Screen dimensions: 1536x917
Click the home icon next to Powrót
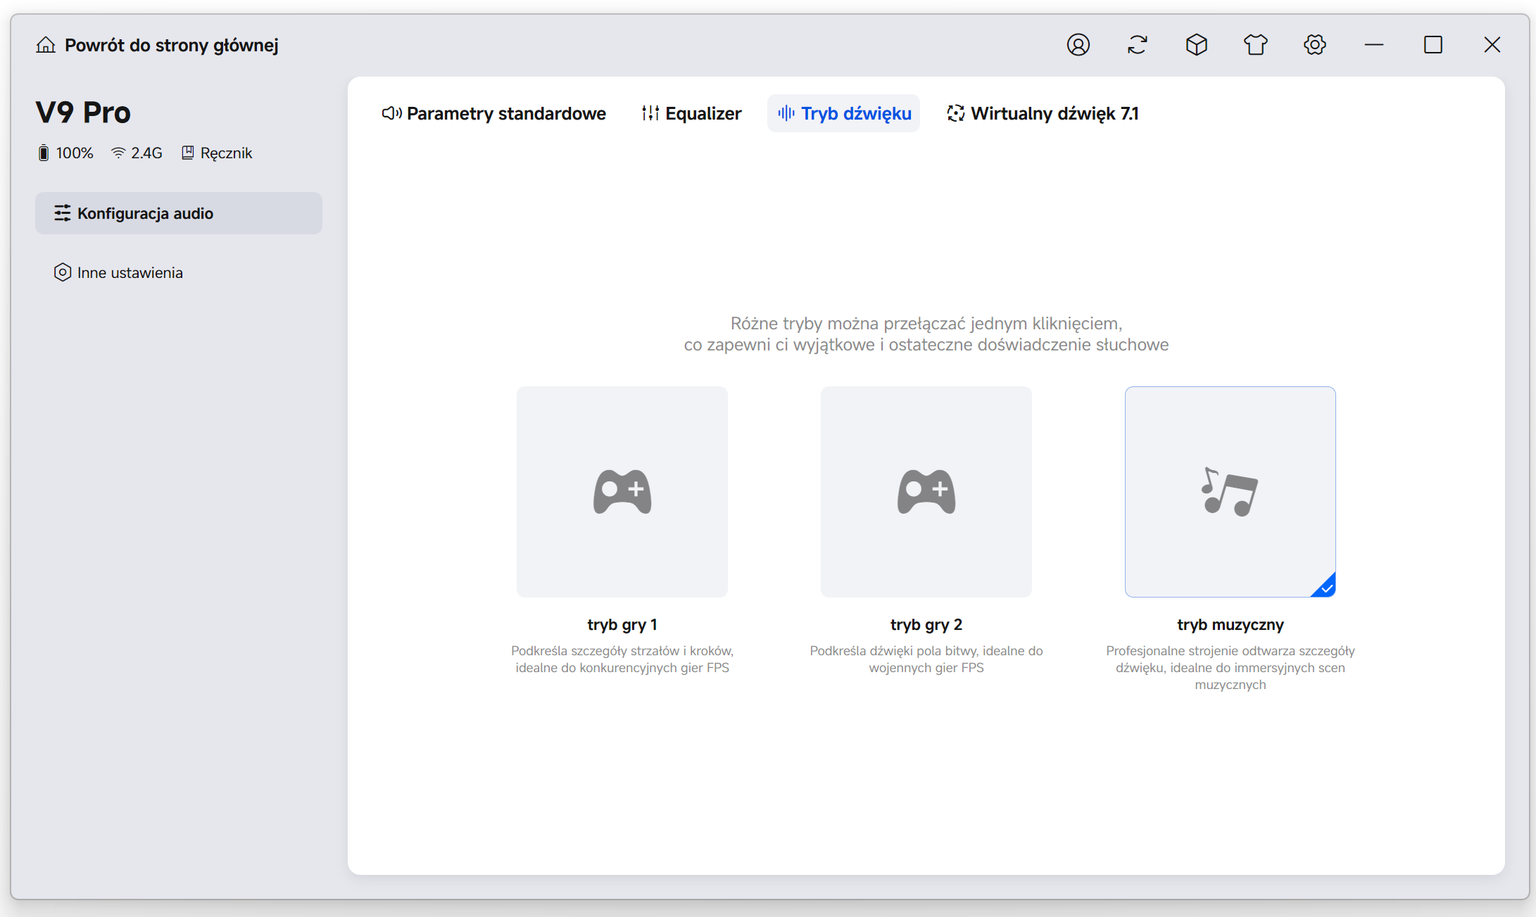(45, 45)
